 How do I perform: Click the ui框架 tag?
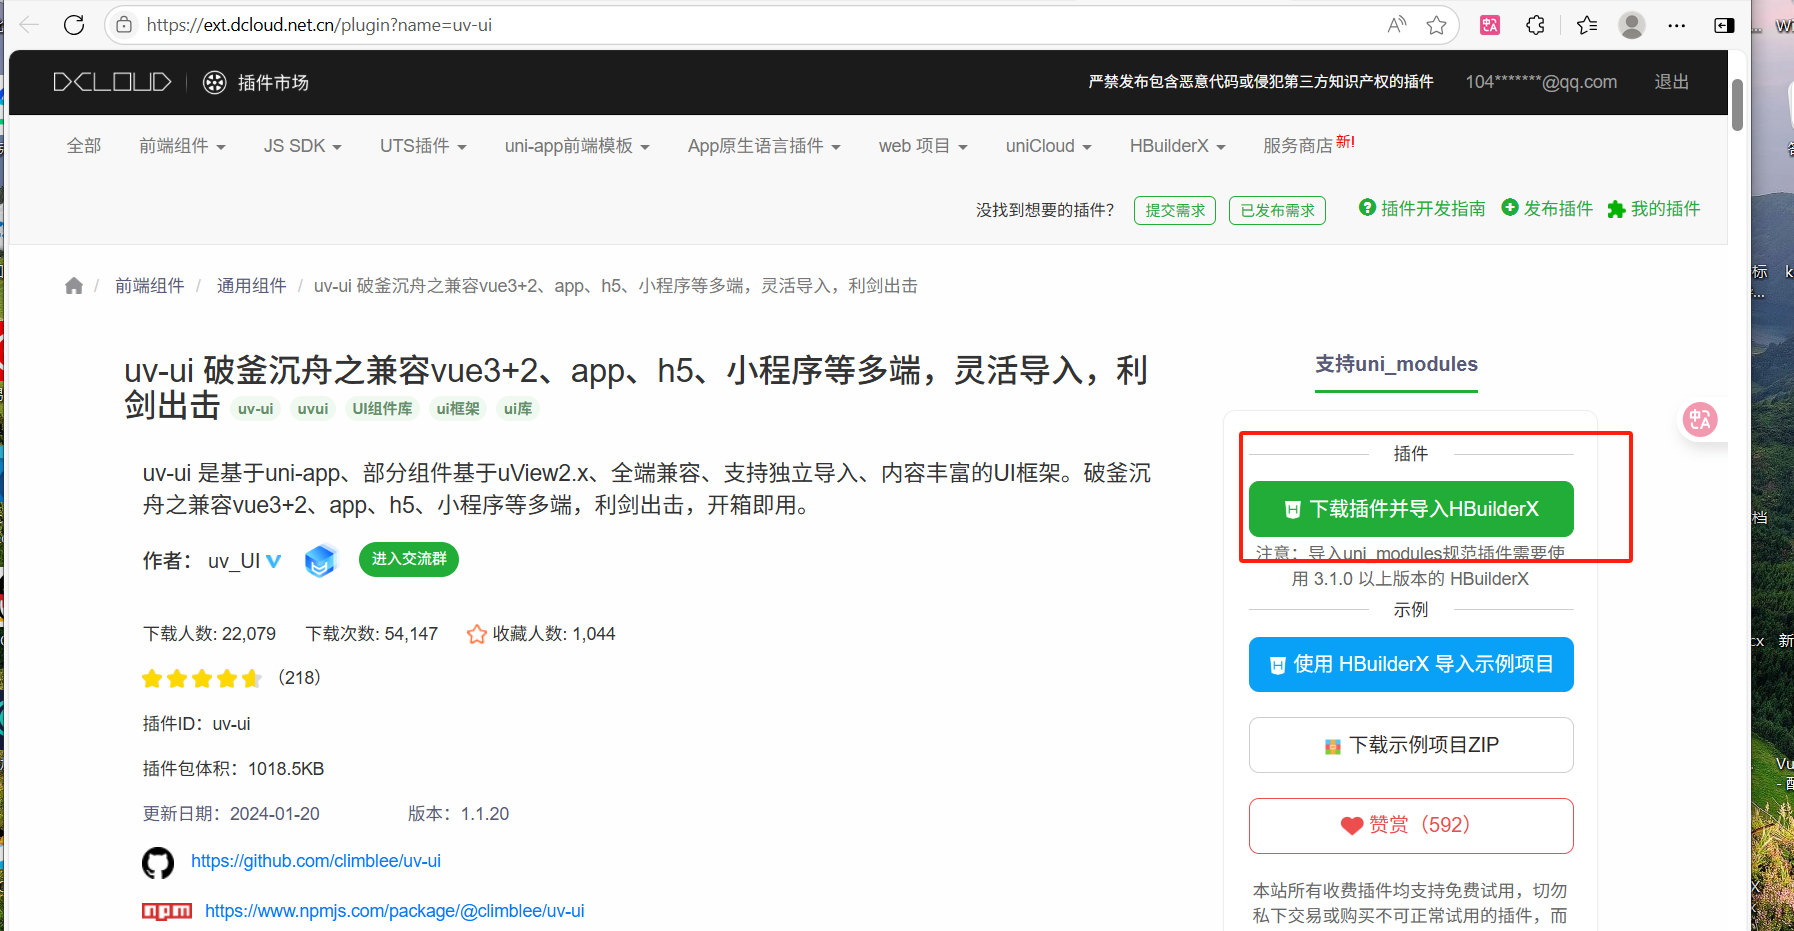[458, 408]
